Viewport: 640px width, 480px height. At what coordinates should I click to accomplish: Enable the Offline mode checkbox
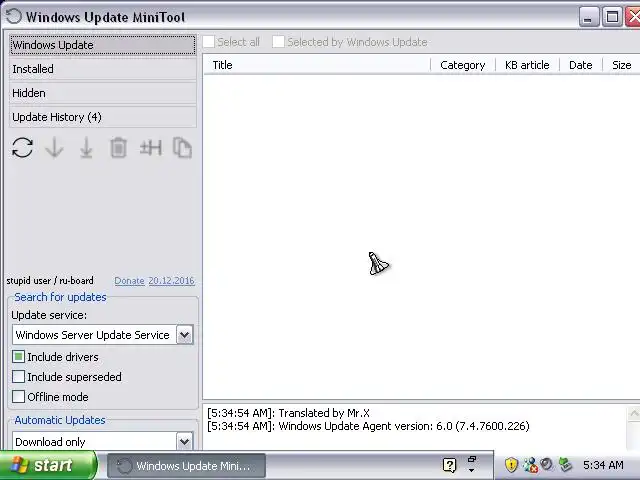(18, 397)
